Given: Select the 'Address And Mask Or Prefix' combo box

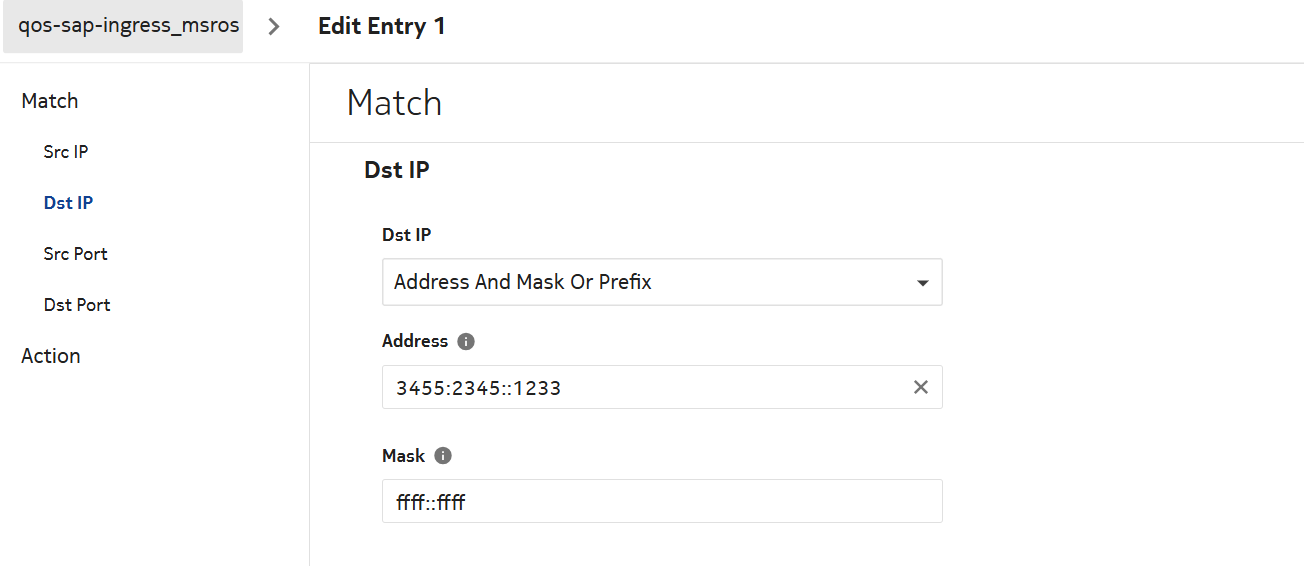Looking at the screenshot, I should 650,282.
